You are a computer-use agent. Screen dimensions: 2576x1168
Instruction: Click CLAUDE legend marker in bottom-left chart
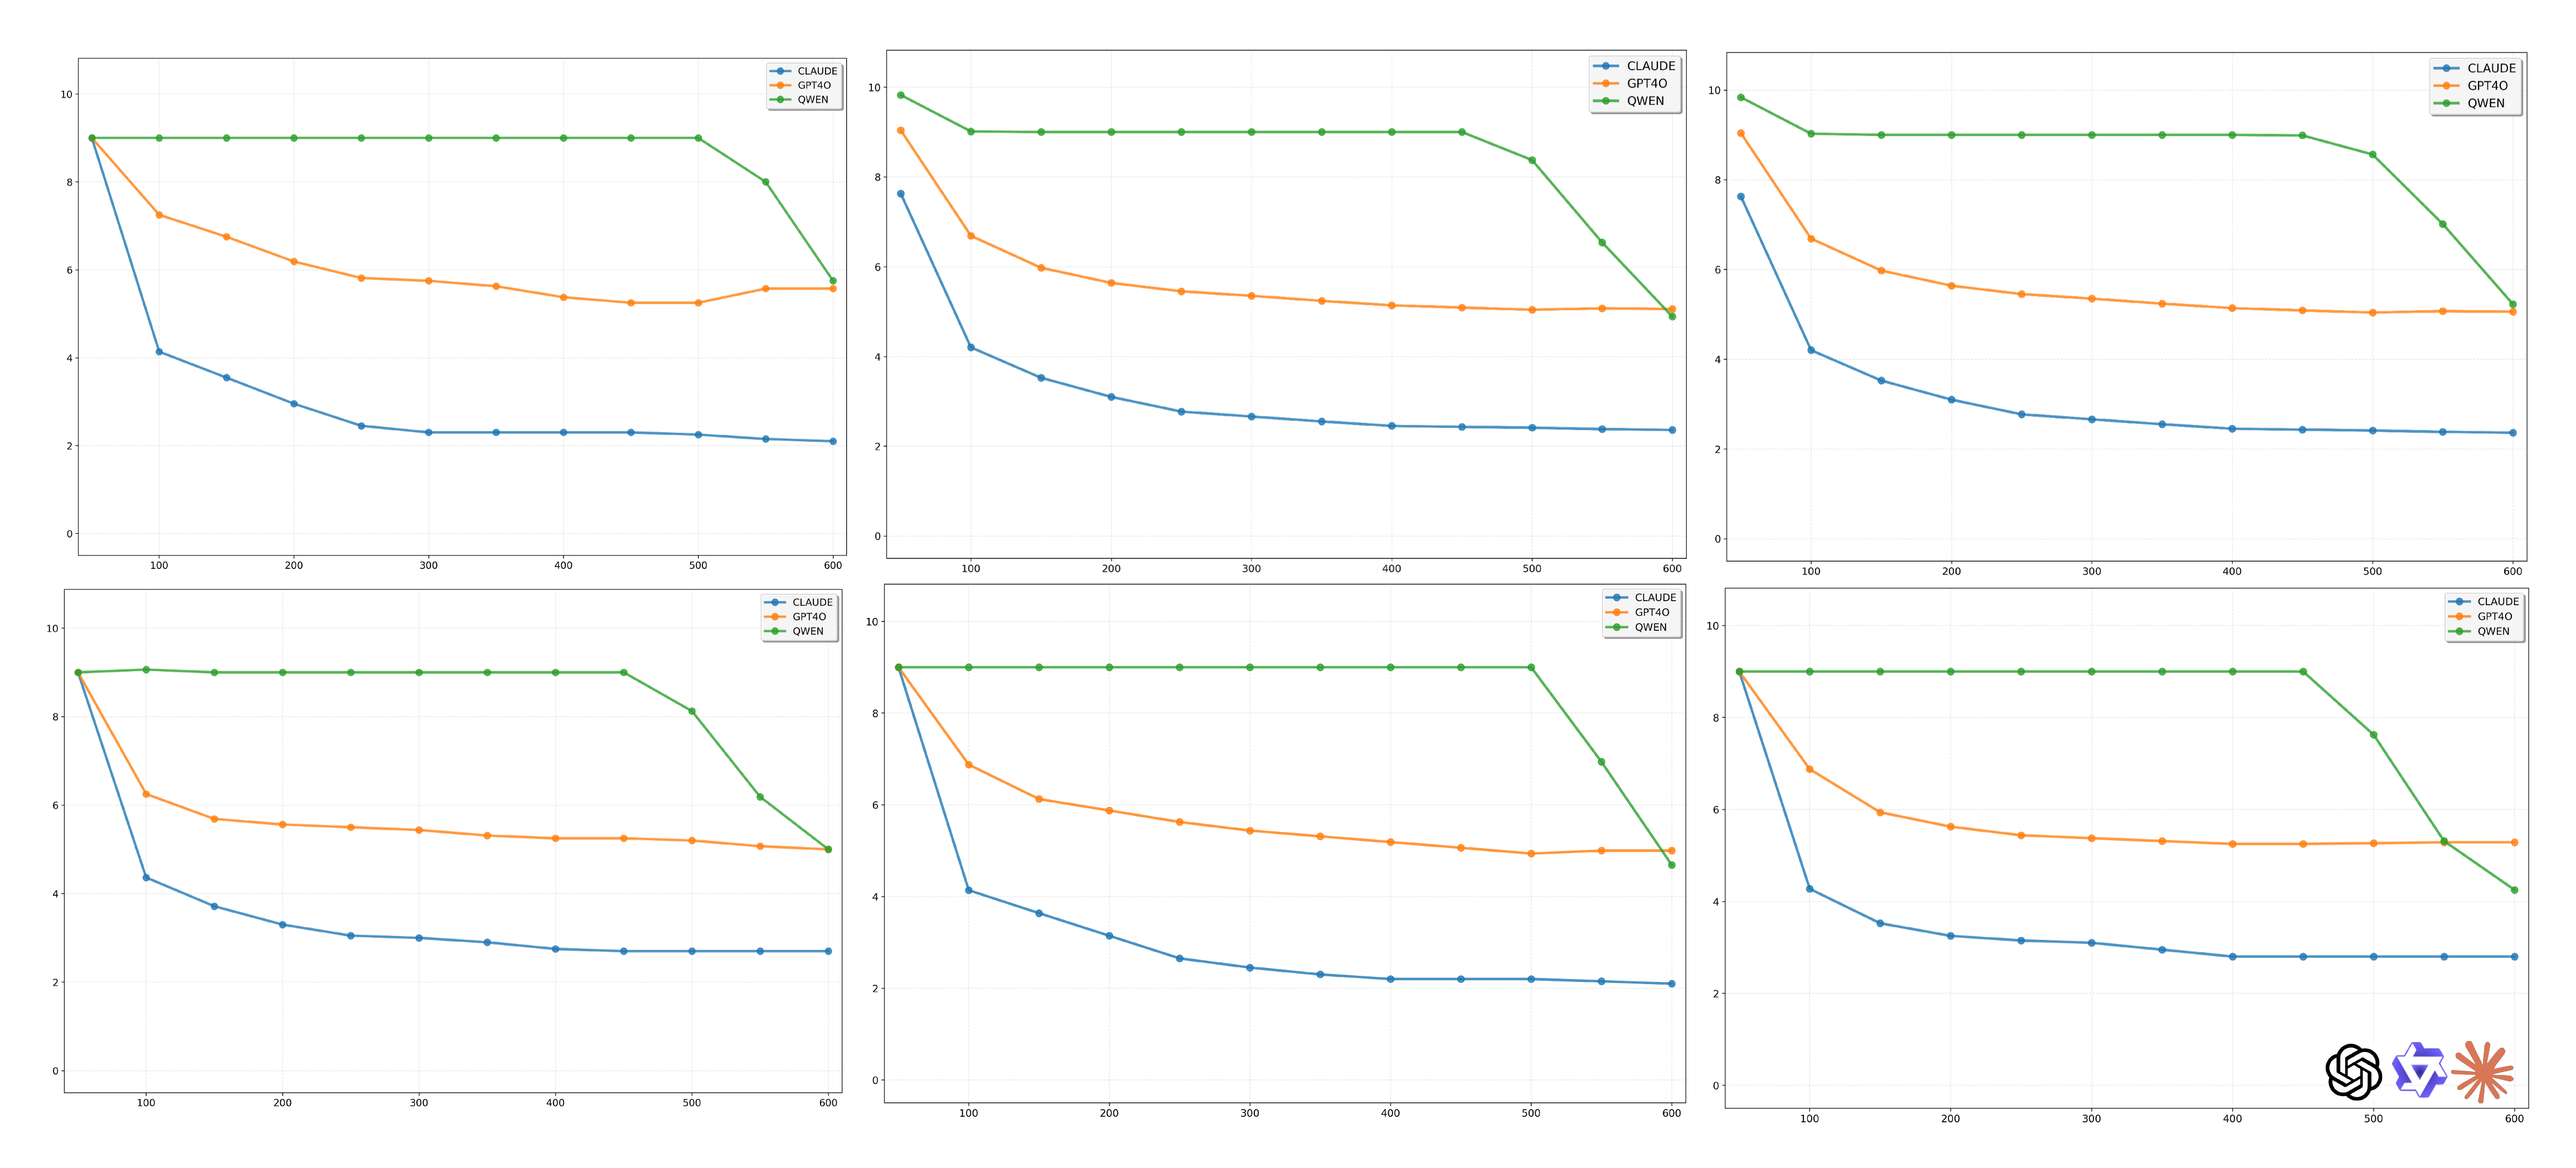pos(775,602)
